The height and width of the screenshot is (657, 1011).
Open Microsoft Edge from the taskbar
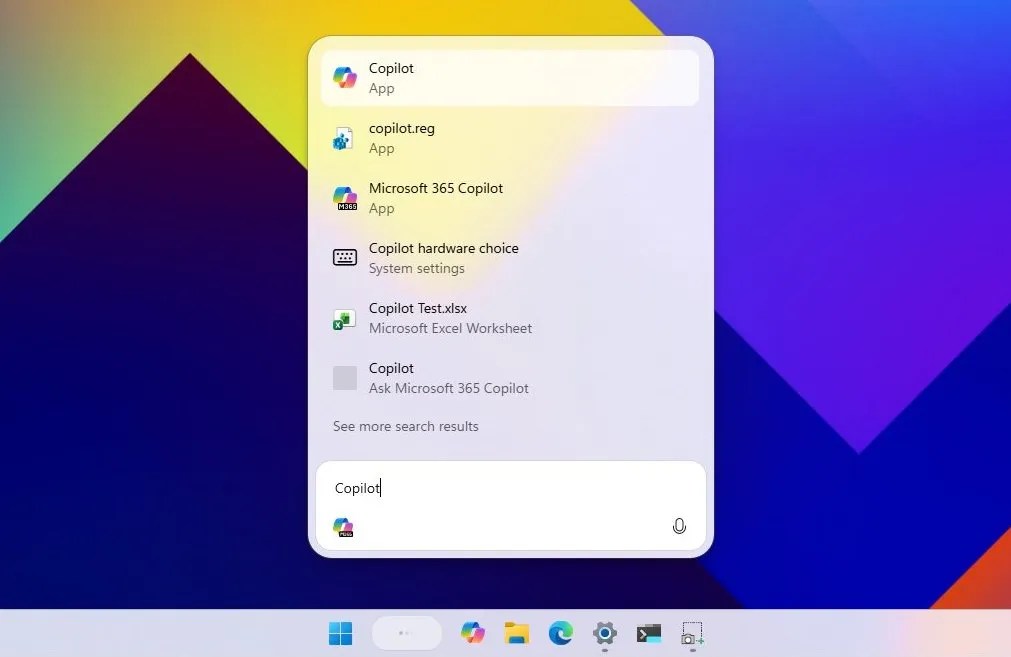click(x=560, y=633)
